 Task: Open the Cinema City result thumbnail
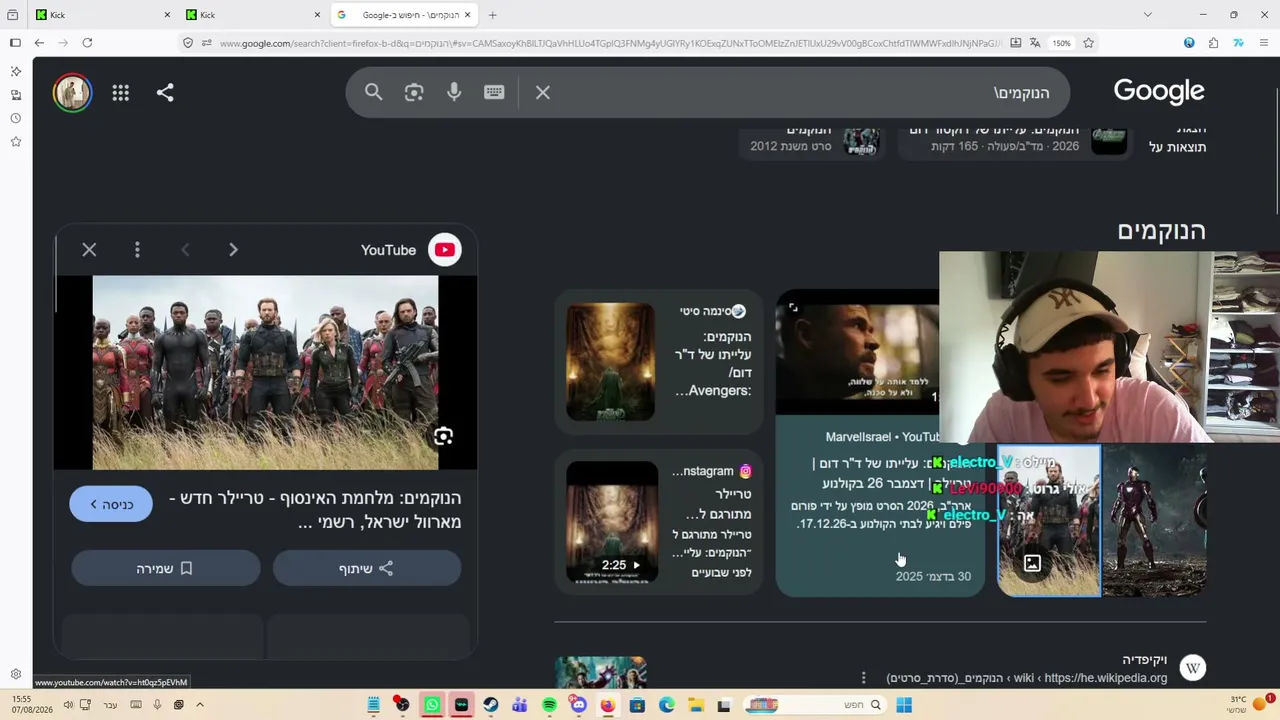[610, 362]
